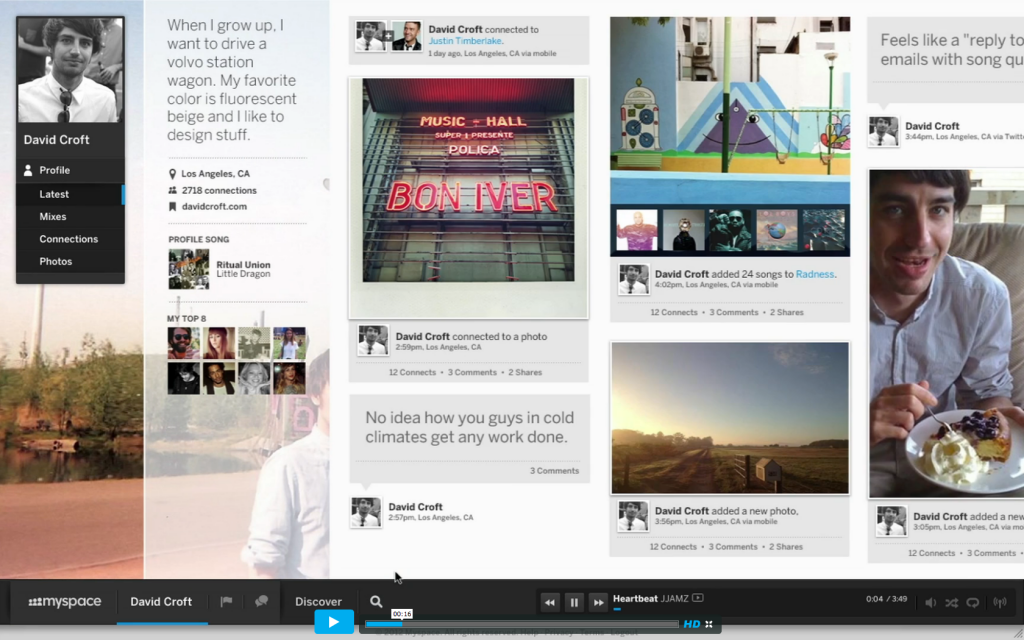The width and height of the screenshot is (1024, 640).
Task: Click the David Croft name under cold climates post
Action: click(x=415, y=507)
